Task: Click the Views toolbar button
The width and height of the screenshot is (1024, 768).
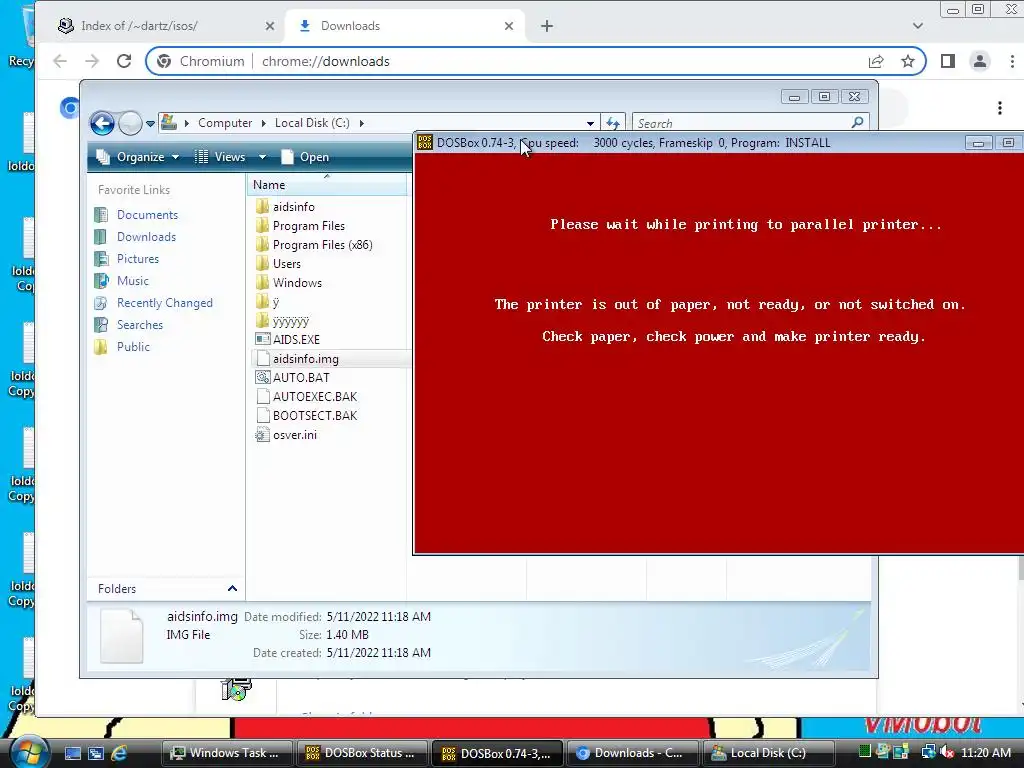Action: tap(221, 157)
